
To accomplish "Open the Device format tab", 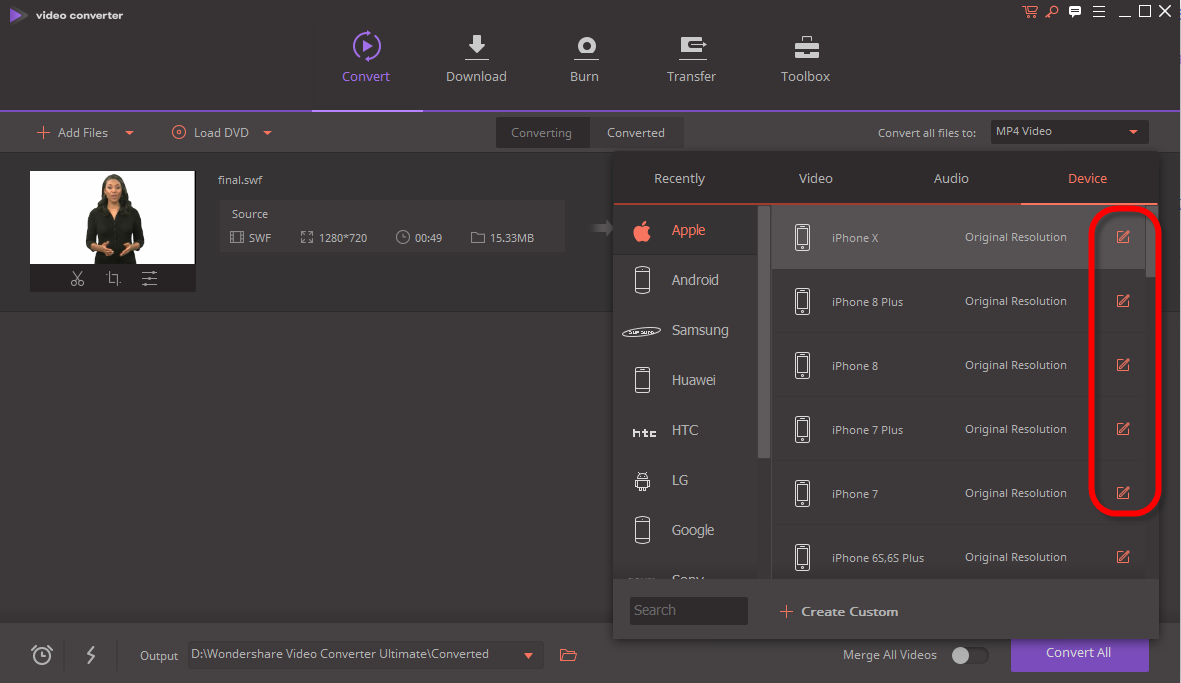I will 1088,178.
